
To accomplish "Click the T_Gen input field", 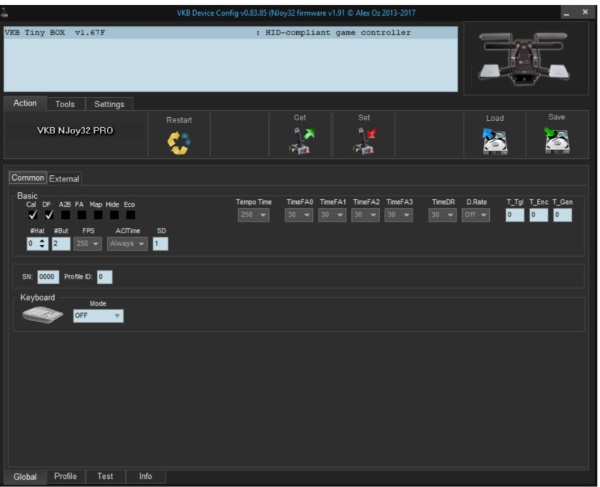I will [x=562, y=215].
